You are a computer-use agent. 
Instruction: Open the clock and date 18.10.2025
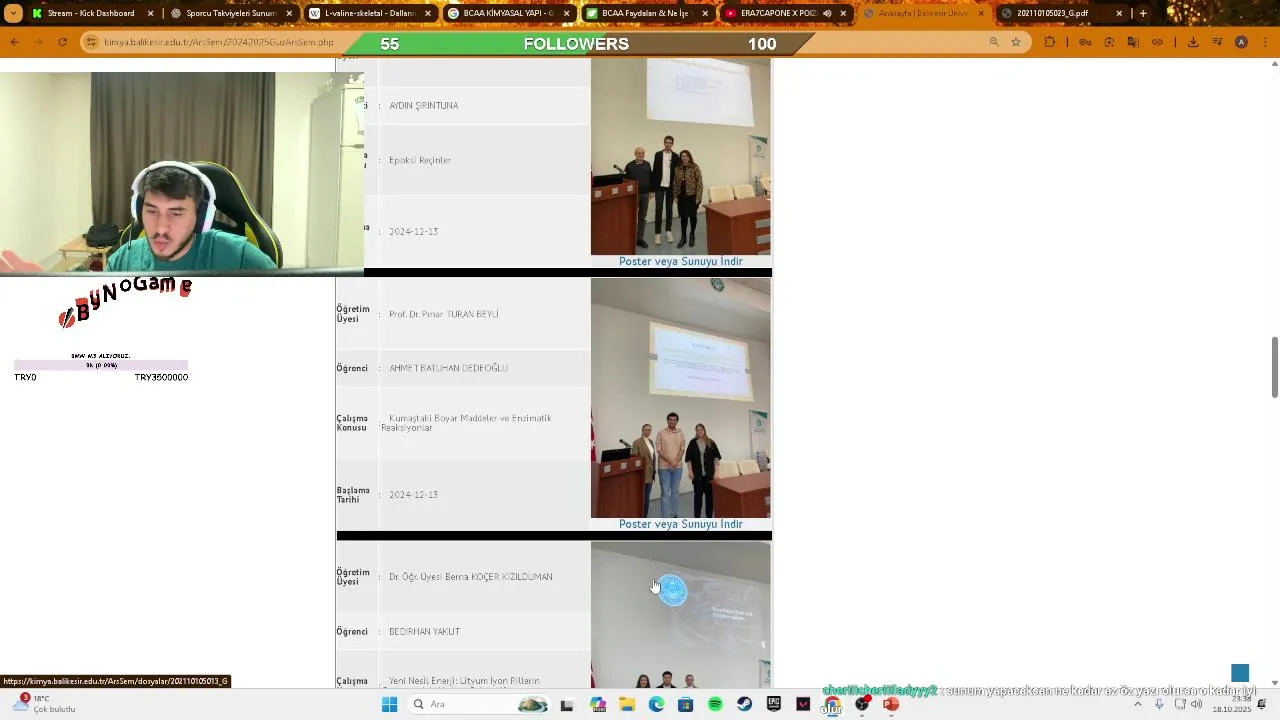click(x=1232, y=704)
